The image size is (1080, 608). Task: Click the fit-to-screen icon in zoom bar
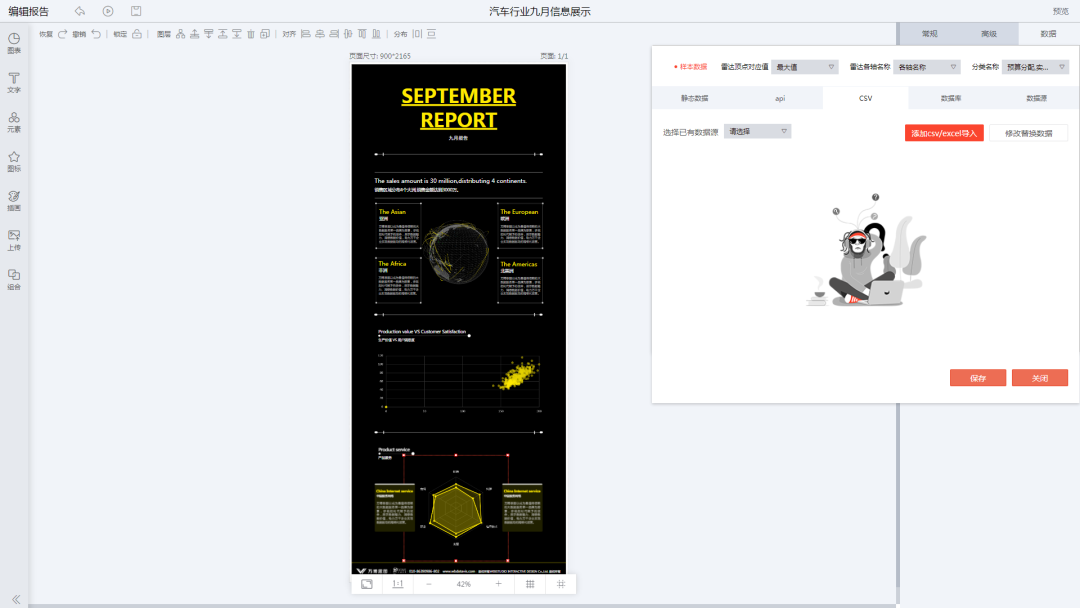(x=367, y=584)
